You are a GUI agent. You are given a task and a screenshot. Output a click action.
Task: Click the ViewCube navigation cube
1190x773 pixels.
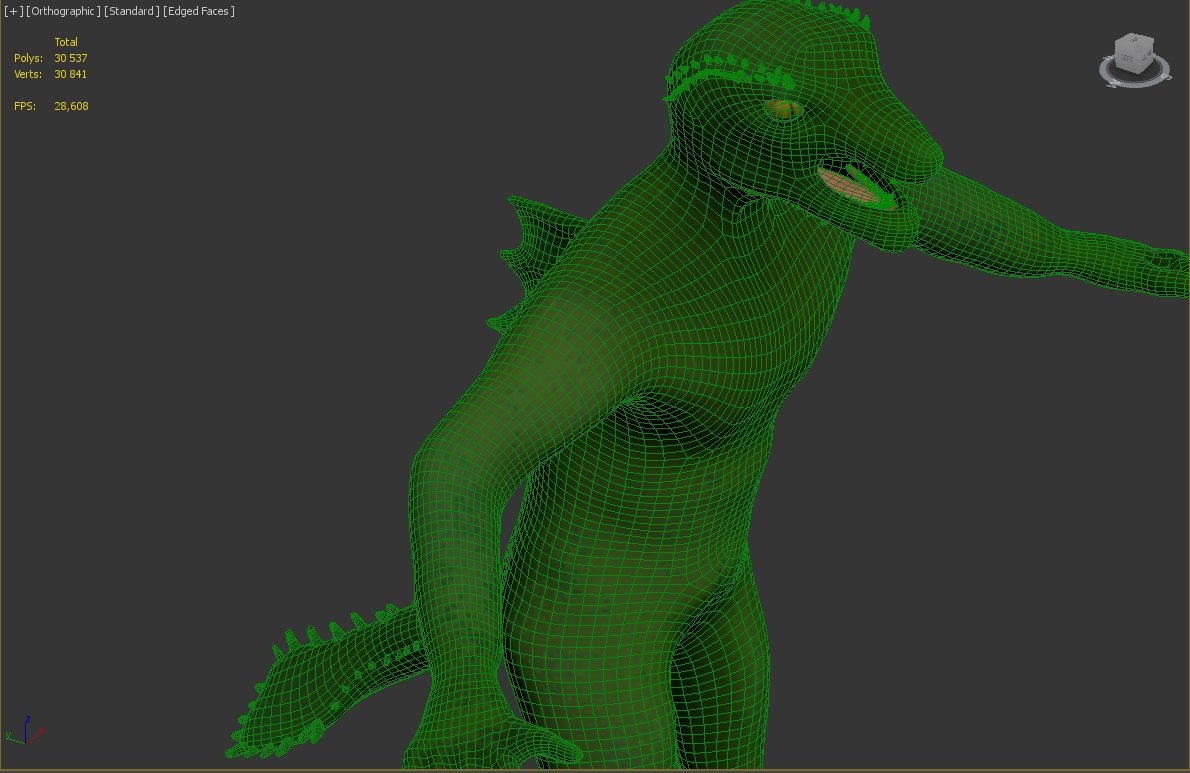[1135, 54]
